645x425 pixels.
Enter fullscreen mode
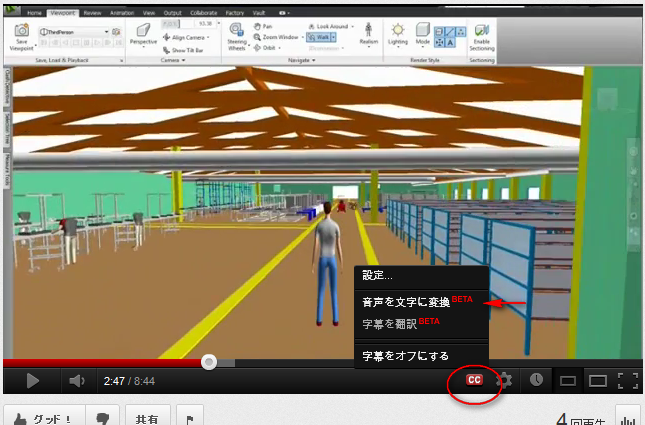tap(627, 380)
